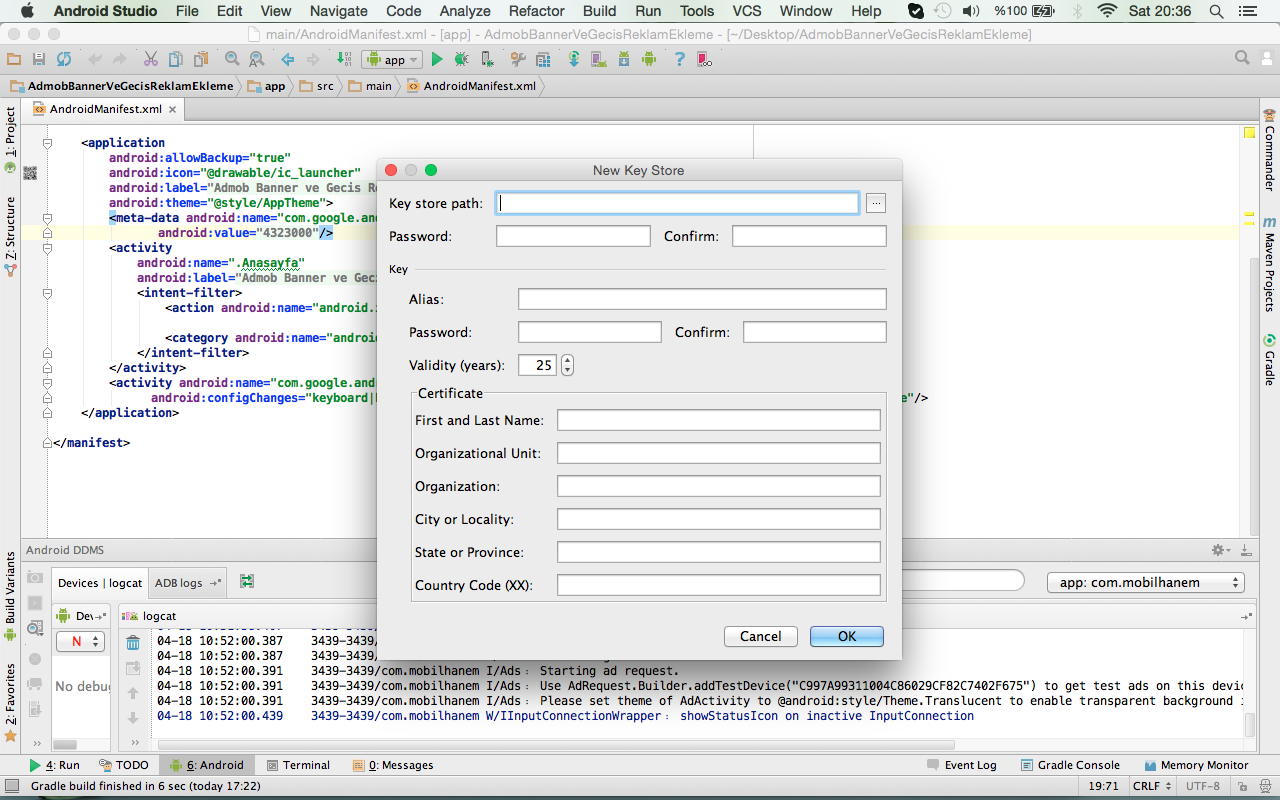Click the Save All floppy icon
Image resolution: width=1280 pixels, height=800 pixels.
click(x=38, y=60)
